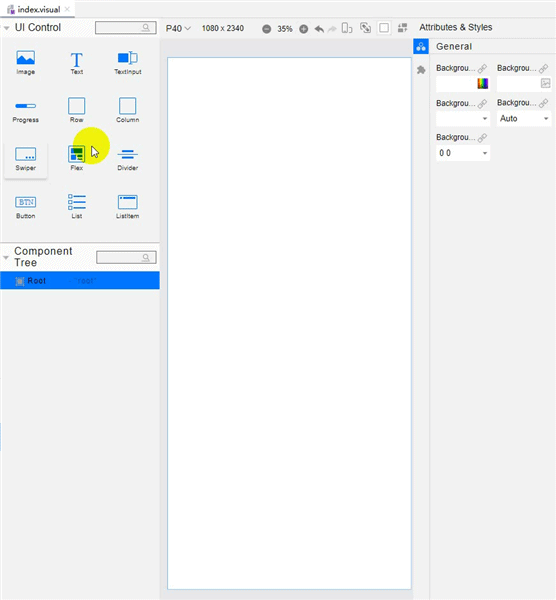Screen dimensions: 556x600
Task: Select the Image UI control
Action: [26, 62]
